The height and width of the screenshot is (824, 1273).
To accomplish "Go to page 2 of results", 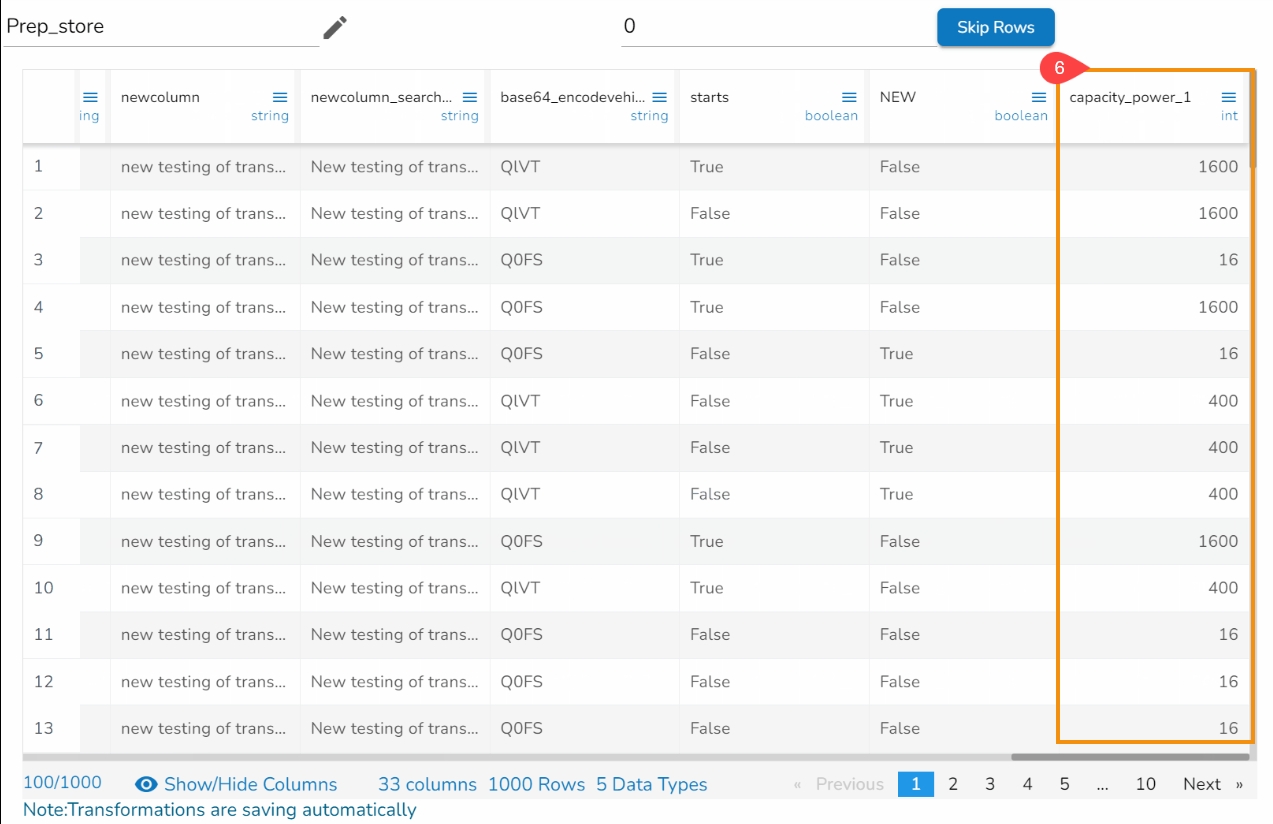I will pyautogui.click(x=953, y=784).
